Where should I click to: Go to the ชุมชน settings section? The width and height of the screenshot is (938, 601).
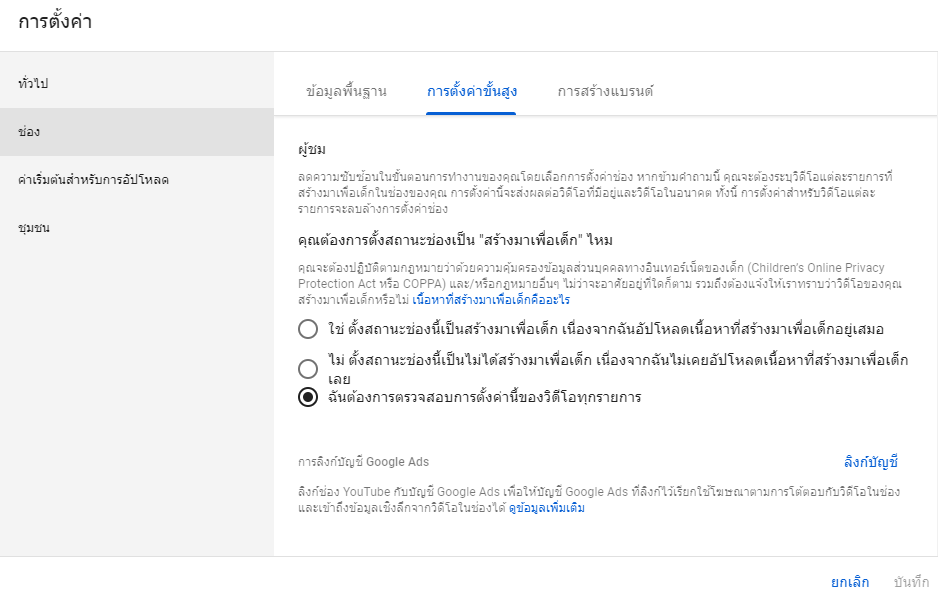pyautogui.click(x=34, y=228)
